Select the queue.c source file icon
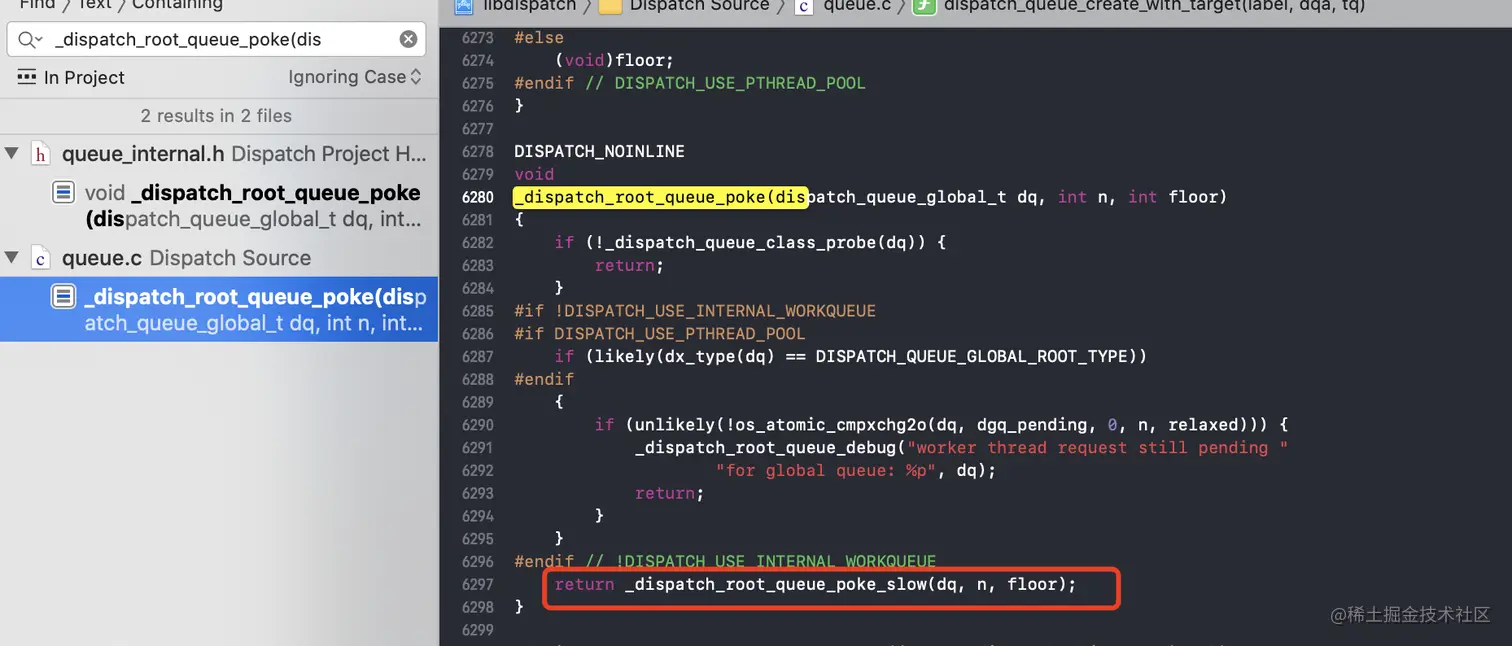This screenshot has width=1512, height=646. (41, 258)
